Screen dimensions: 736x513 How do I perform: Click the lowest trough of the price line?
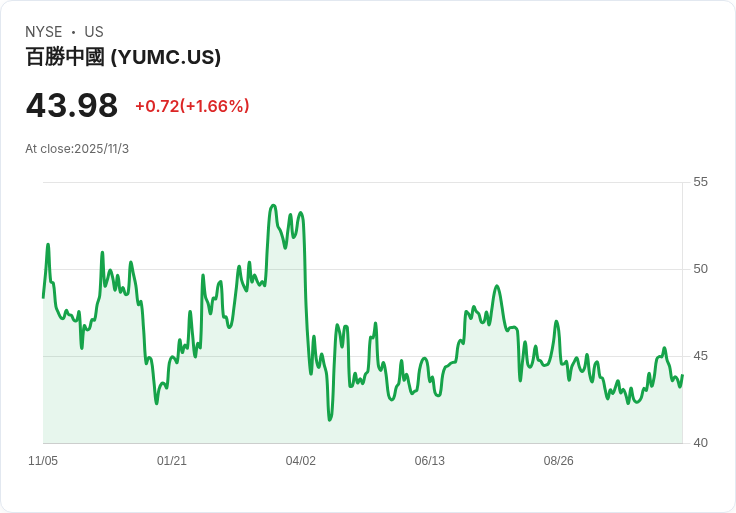(x=330, y=420)
